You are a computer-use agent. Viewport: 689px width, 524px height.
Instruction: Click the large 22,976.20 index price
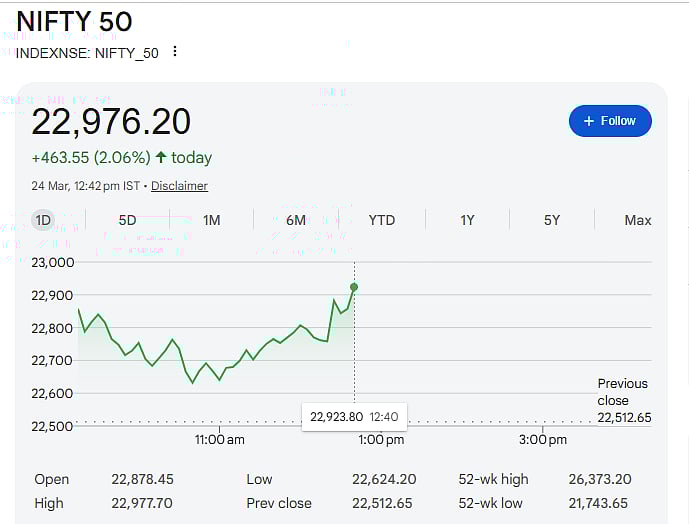tap(111, 122)
